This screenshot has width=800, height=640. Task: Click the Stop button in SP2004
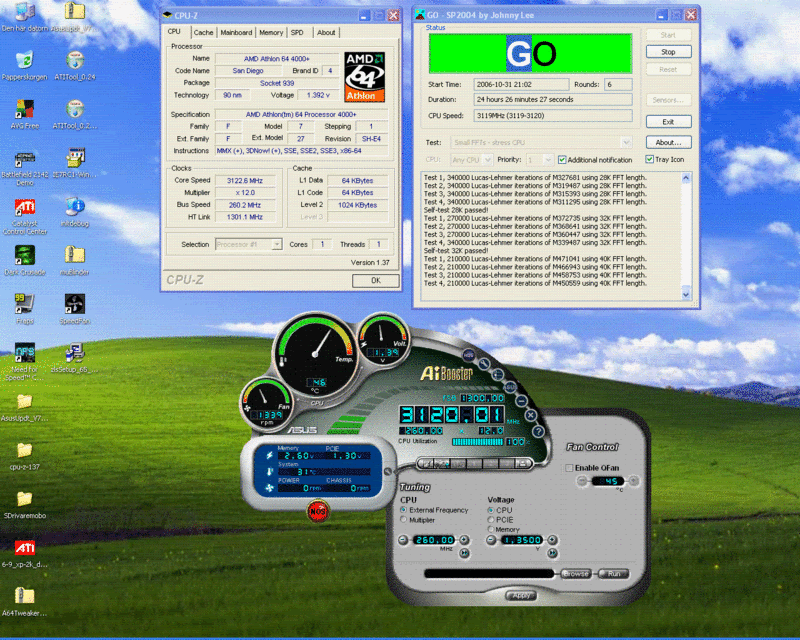(668, 52)
